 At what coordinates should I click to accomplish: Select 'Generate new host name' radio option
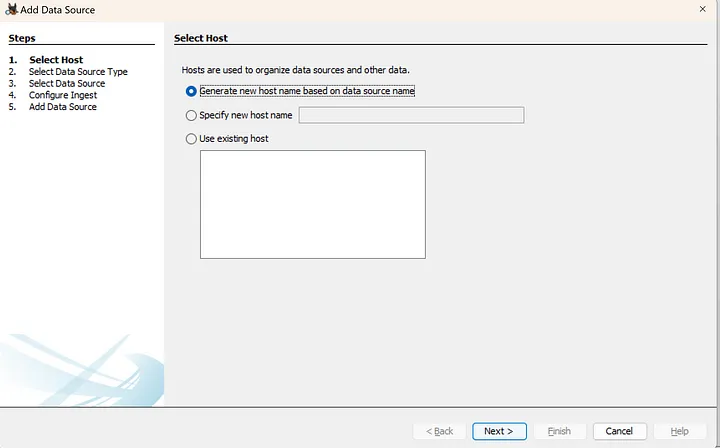191,91
